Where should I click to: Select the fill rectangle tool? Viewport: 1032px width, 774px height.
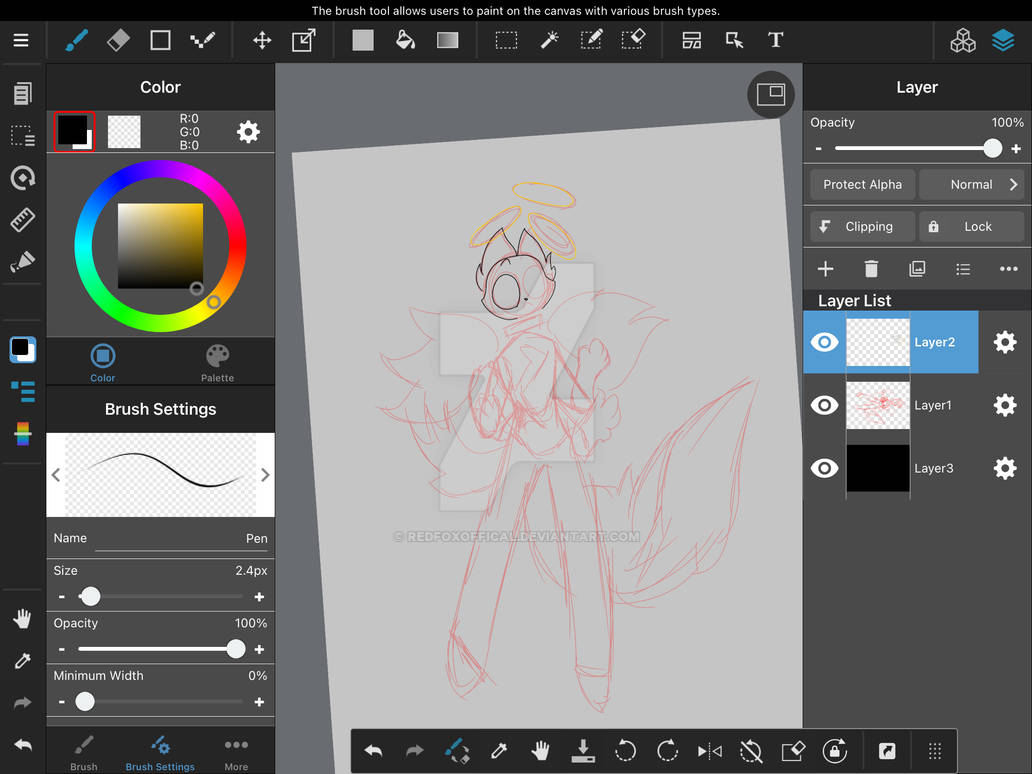(x=363, y=40)
